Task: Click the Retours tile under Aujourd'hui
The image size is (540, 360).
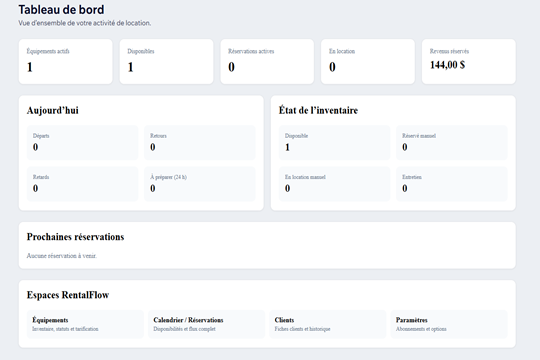Action: (200, 143)
